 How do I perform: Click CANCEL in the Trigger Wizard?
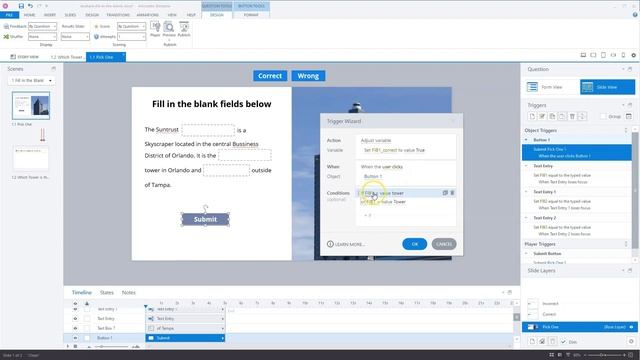coord(444,244)
